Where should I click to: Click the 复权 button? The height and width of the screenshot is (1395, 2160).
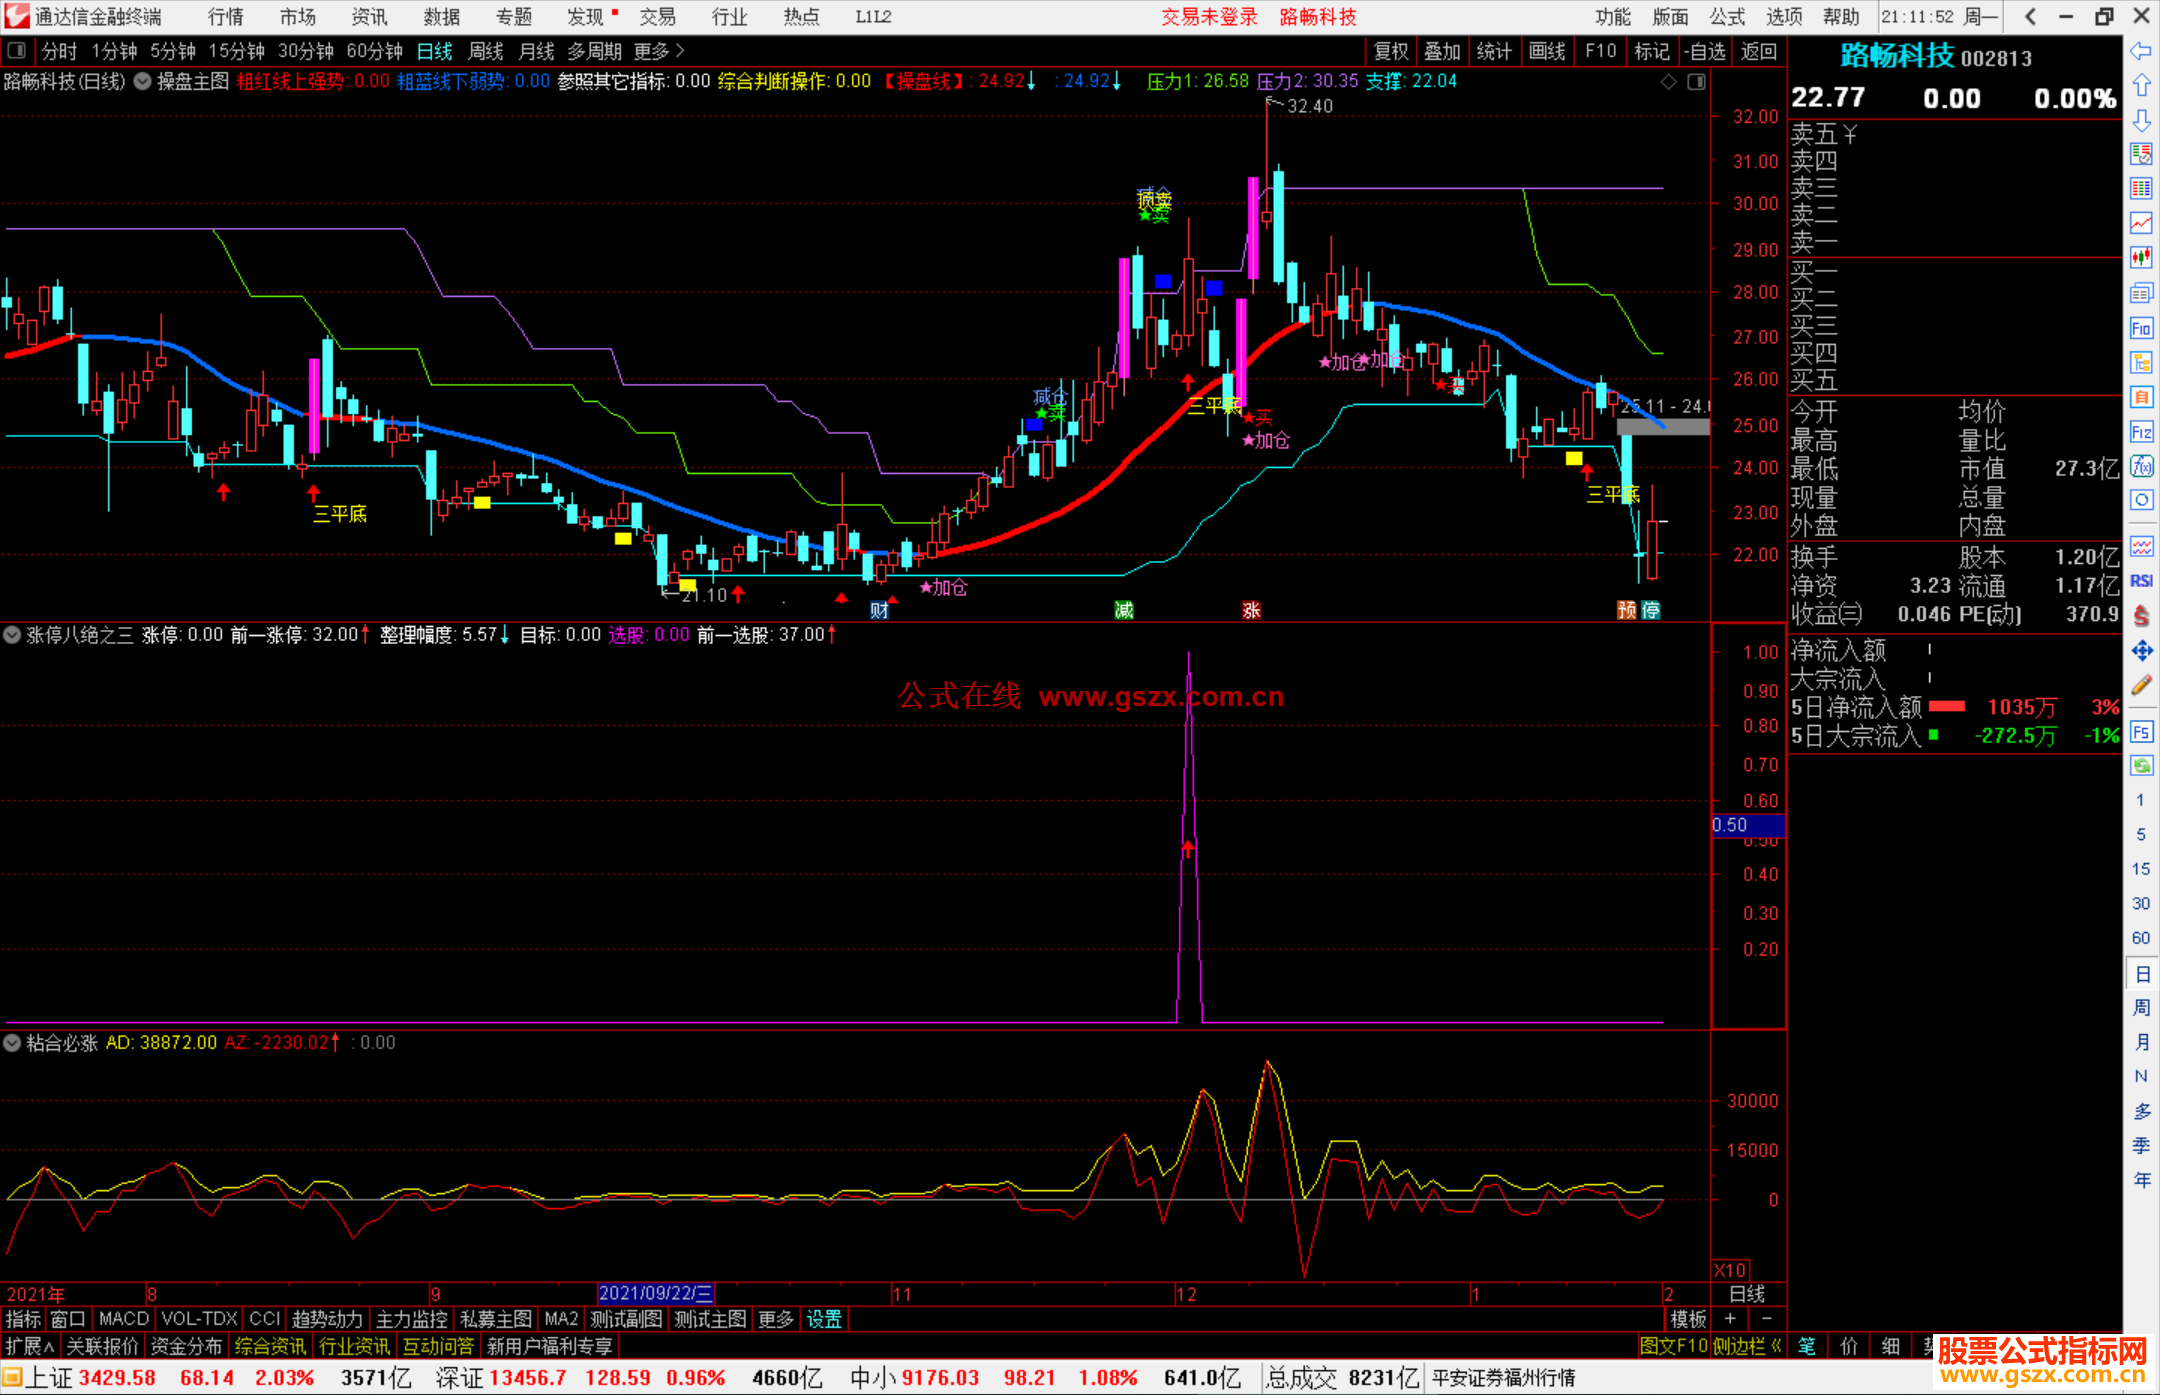point(1391,51)
